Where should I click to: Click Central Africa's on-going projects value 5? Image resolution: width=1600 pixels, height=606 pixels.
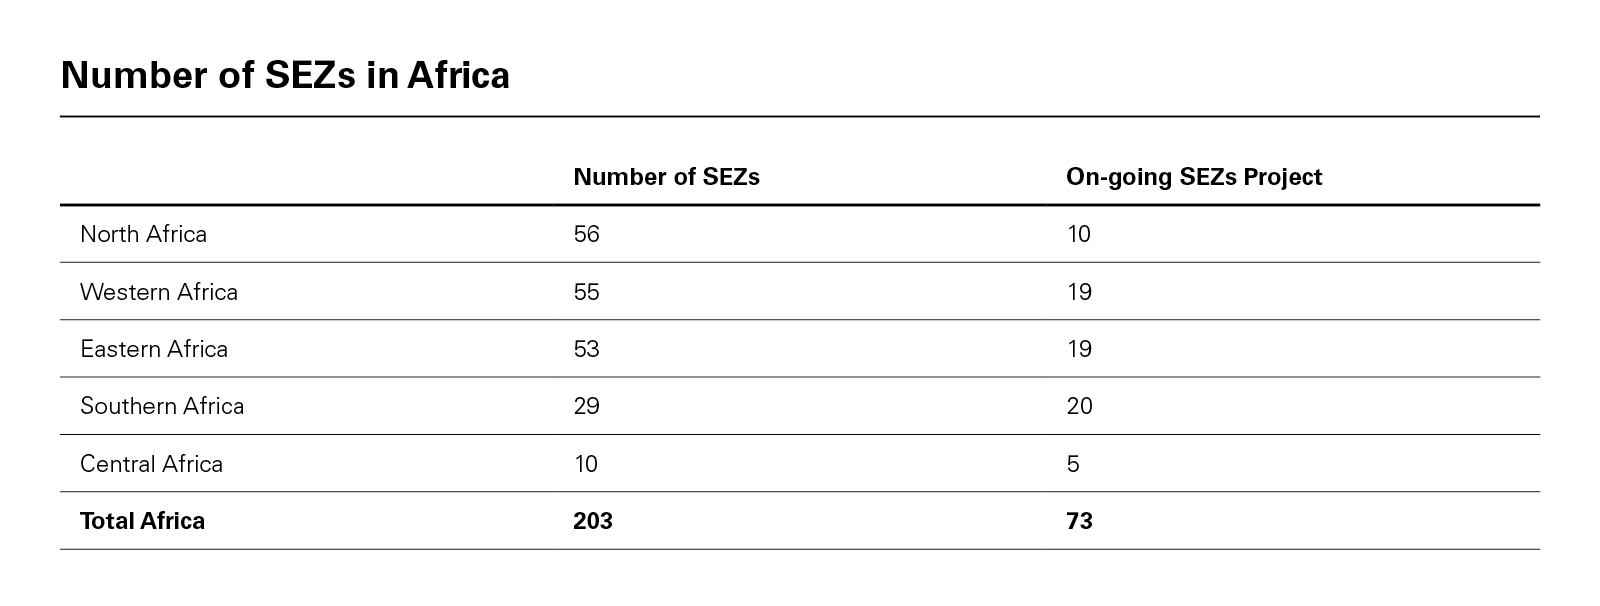pyautogui.click(x=1073, y=464)
